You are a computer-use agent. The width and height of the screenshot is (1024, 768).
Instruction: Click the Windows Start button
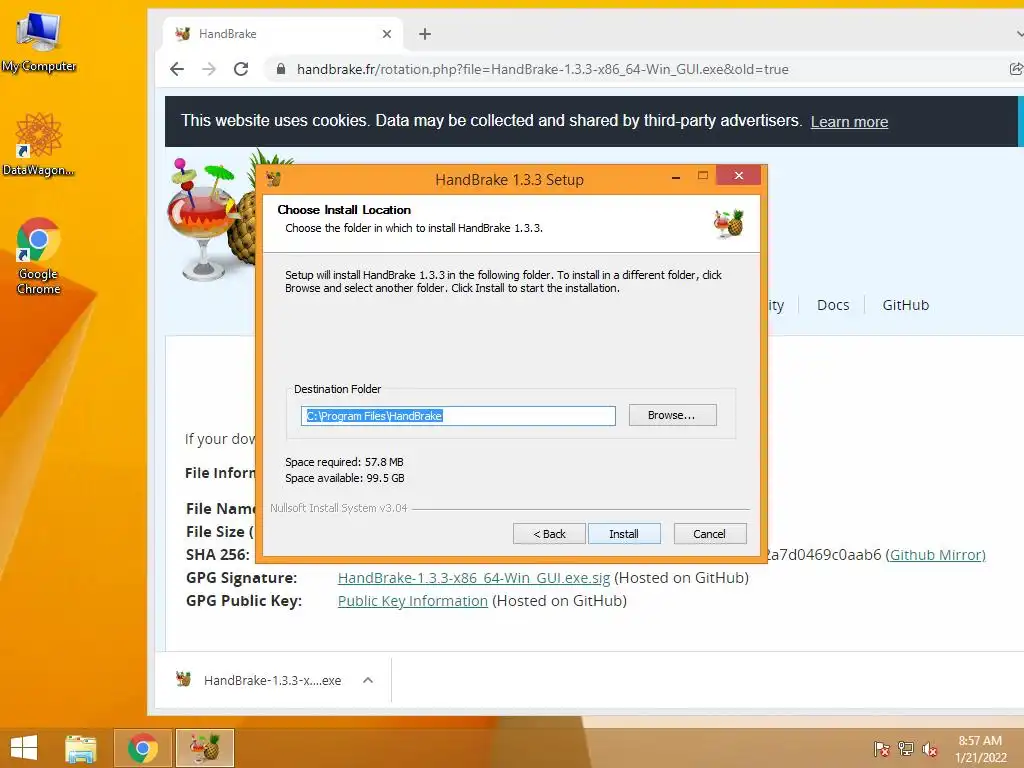[24, 748]
